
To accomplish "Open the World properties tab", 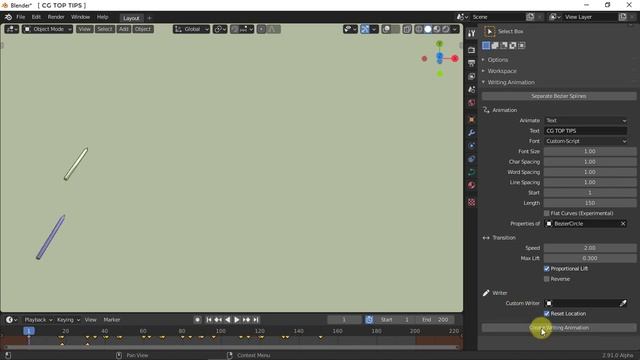I will 471,102.
